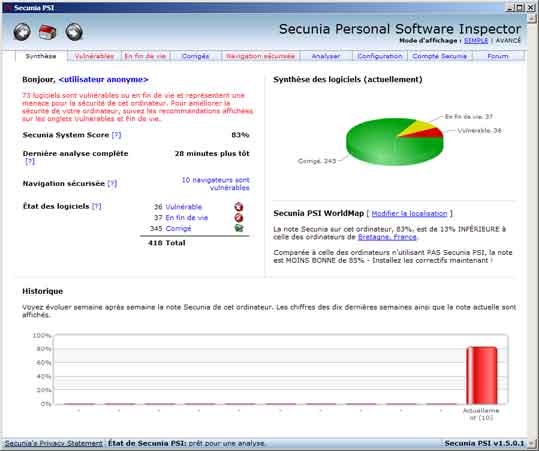Screen dimensions: 539x451
Task: Click the red Vulnérable pie slice
Action: (430, 134)
